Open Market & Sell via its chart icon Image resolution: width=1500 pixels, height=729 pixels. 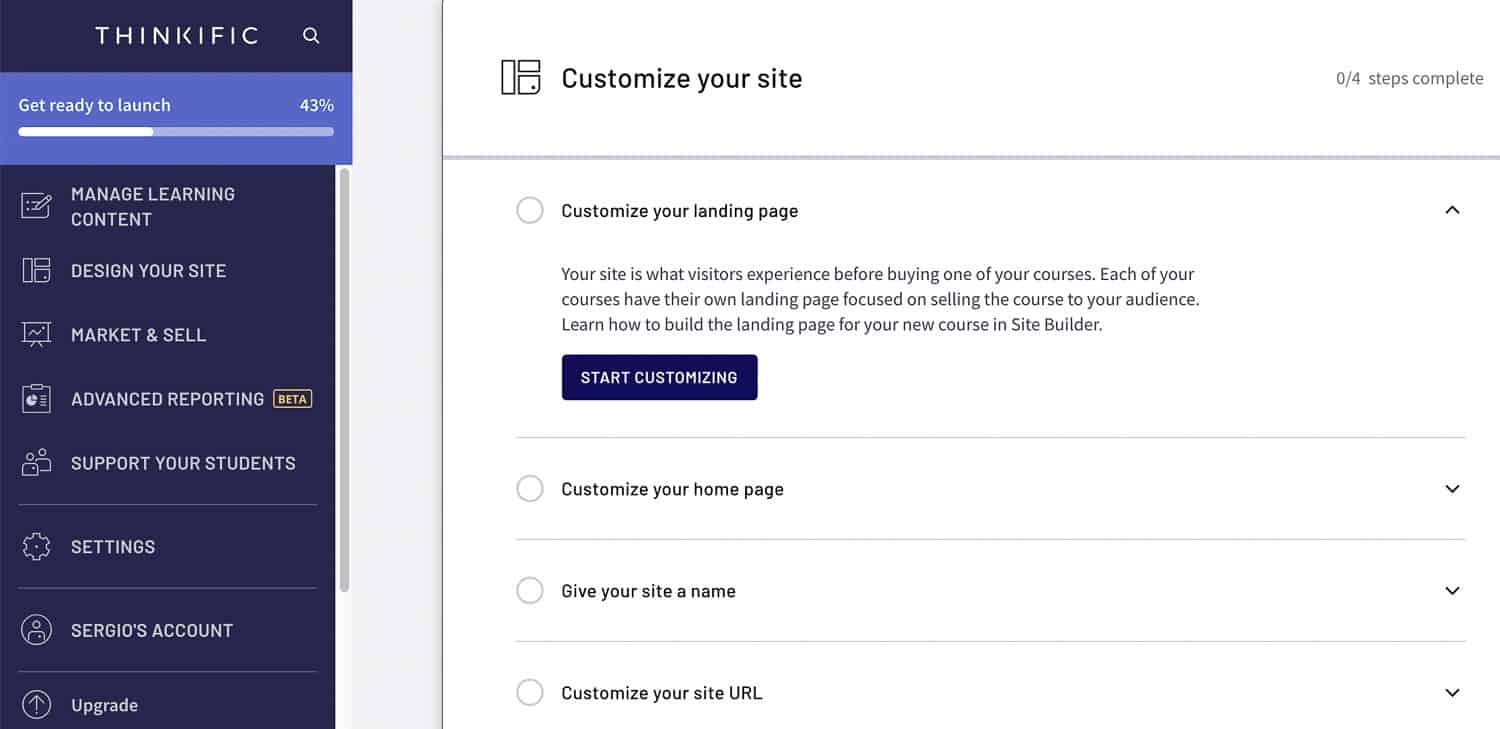click(36, 334)
